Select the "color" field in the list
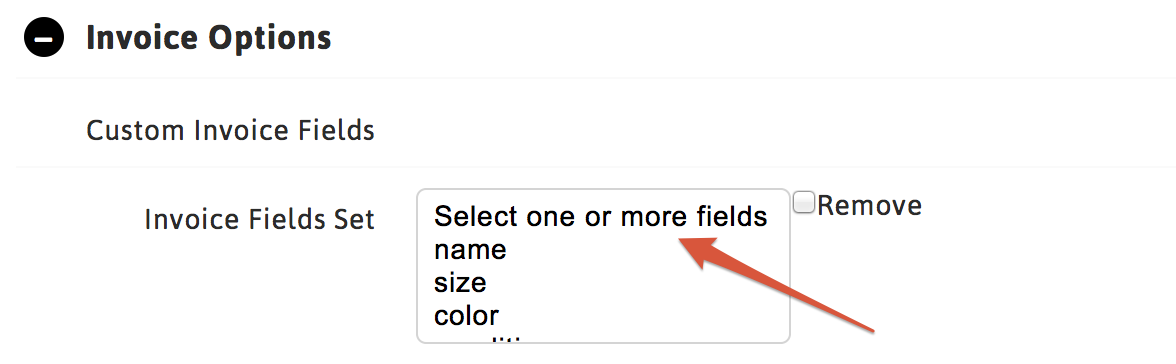This screenshot has width=1176, height=364. [x=466, y=315]
